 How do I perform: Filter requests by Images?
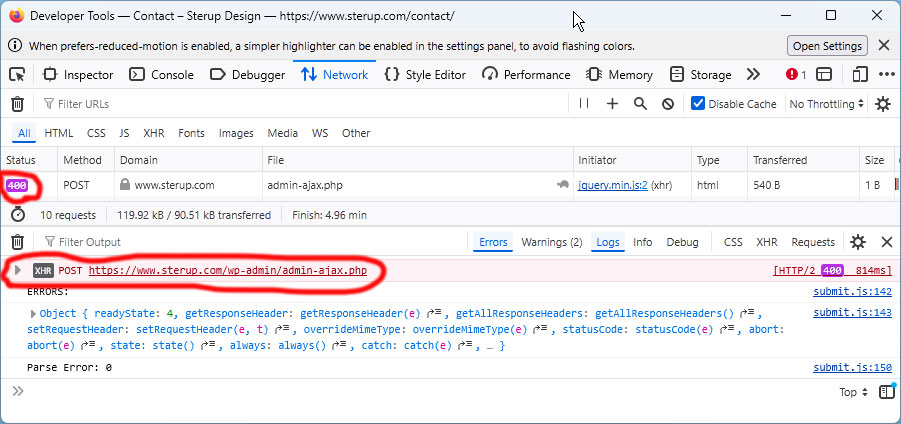(236, 133)
